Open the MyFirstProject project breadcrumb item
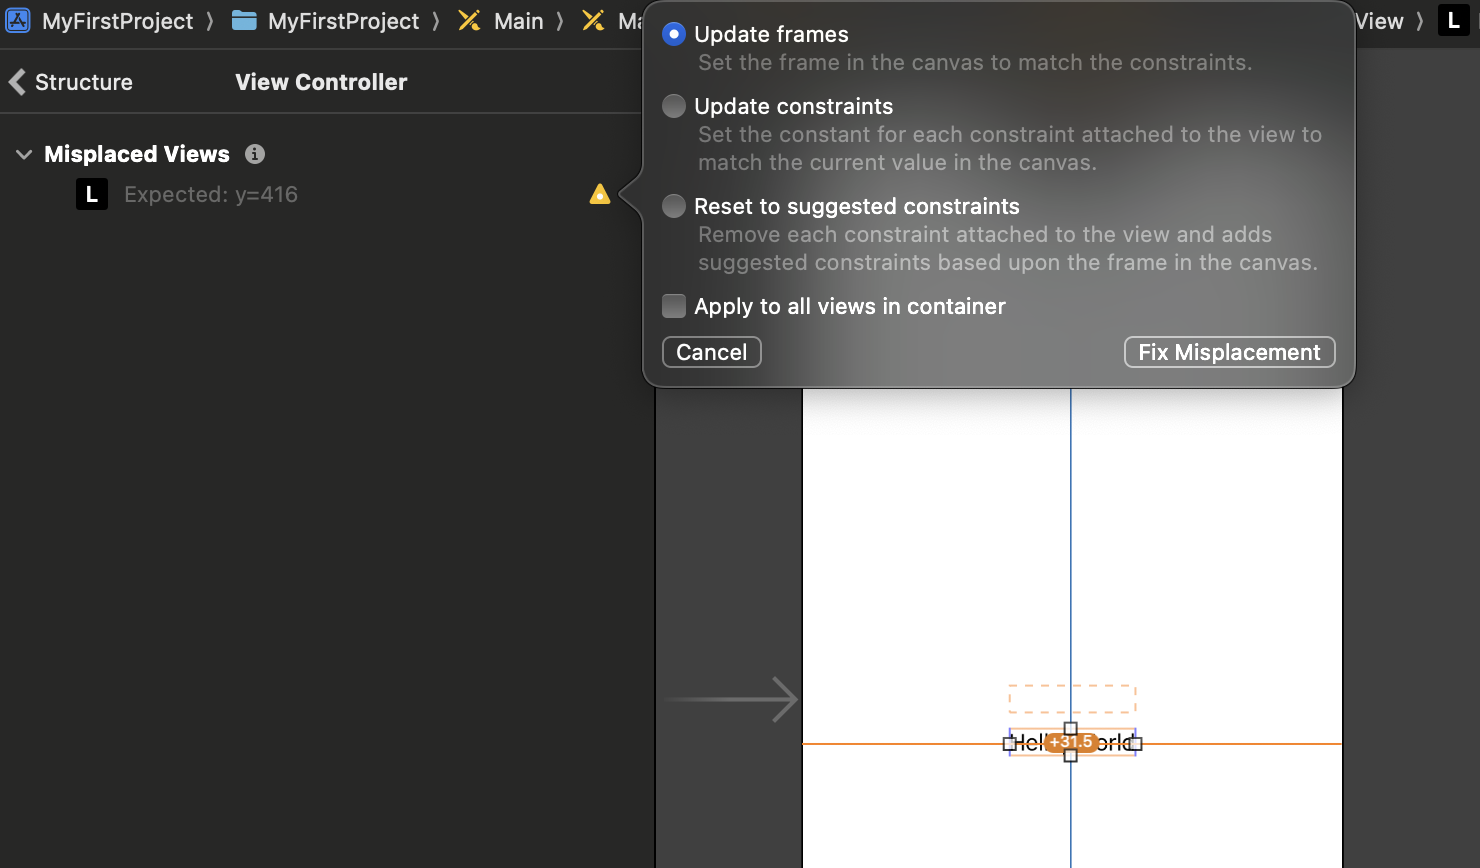1480x868 pixels. point(117,21)
